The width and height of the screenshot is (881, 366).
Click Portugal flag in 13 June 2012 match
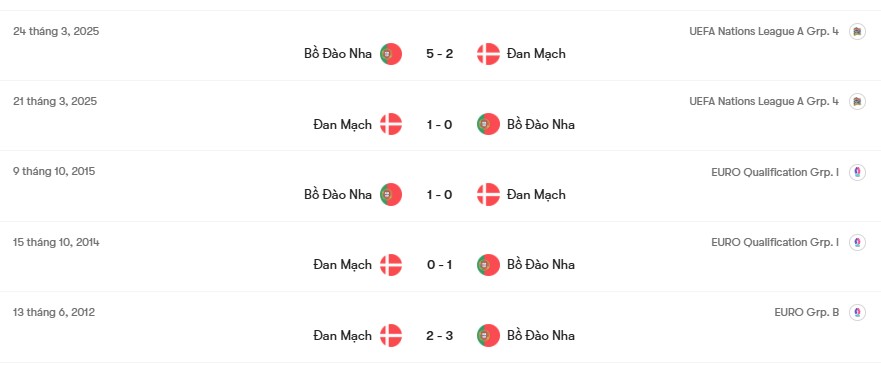click(x=488, y=336)
